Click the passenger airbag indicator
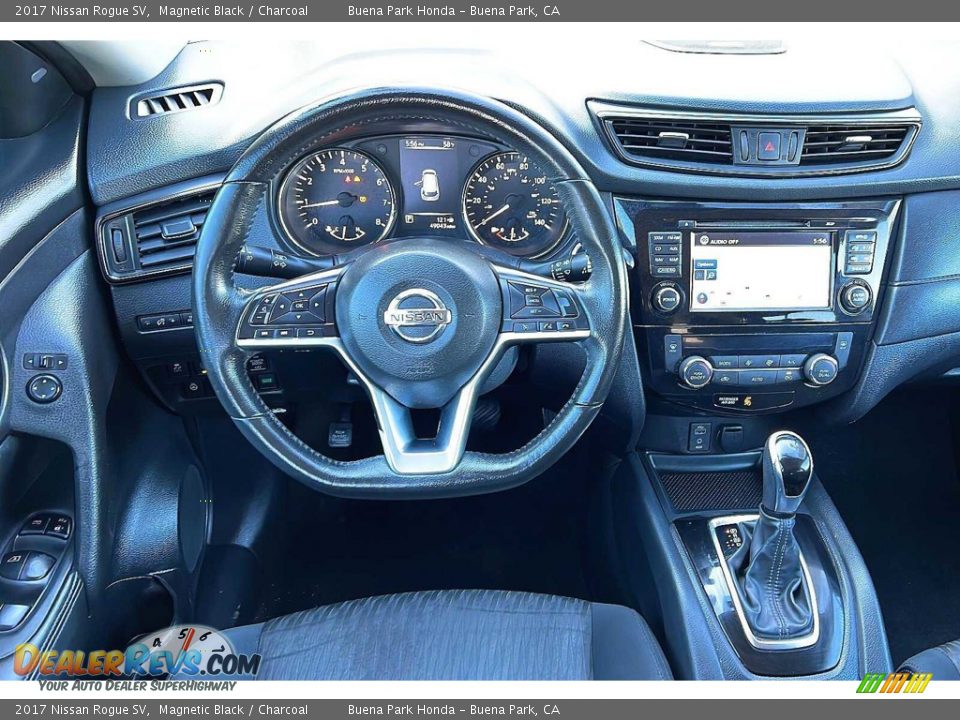960x720 pixels. pyautogui.click(x=736, y=400)
